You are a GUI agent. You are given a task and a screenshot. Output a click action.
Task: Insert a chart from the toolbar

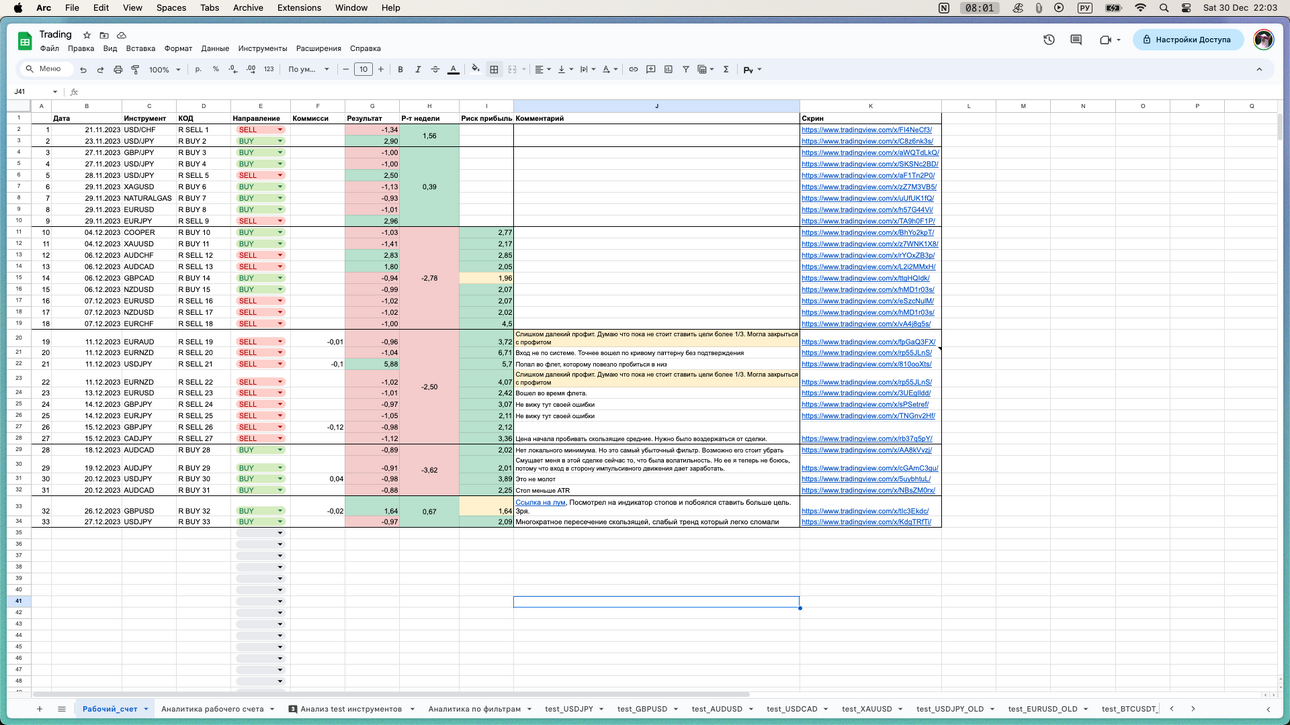click(x=668, y=70)
